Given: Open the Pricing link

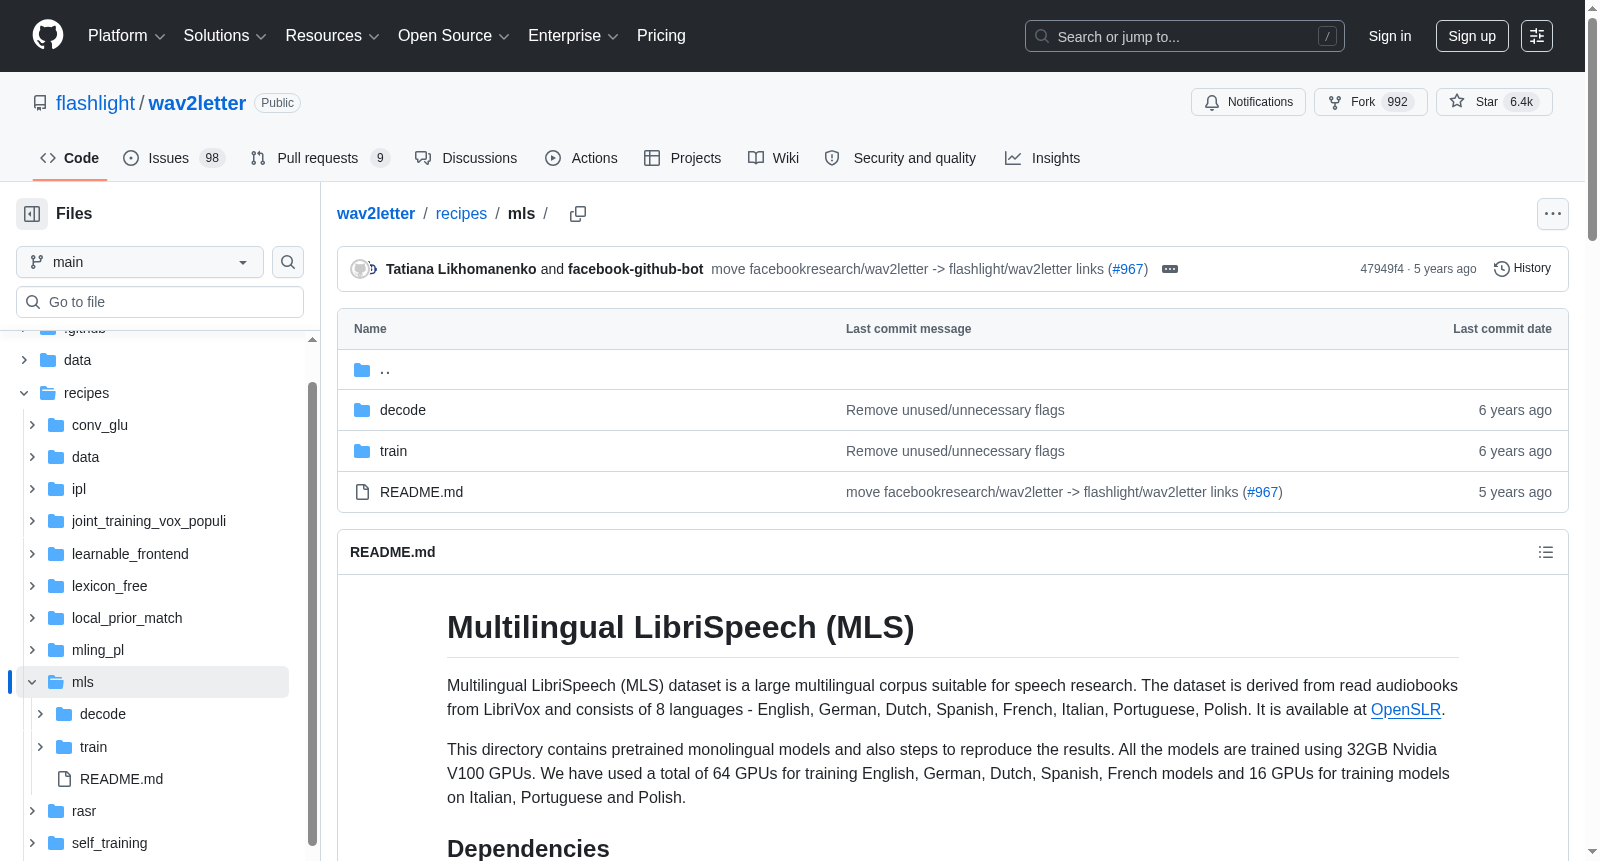Looking at the screenshot, I should tap(661, 36).
